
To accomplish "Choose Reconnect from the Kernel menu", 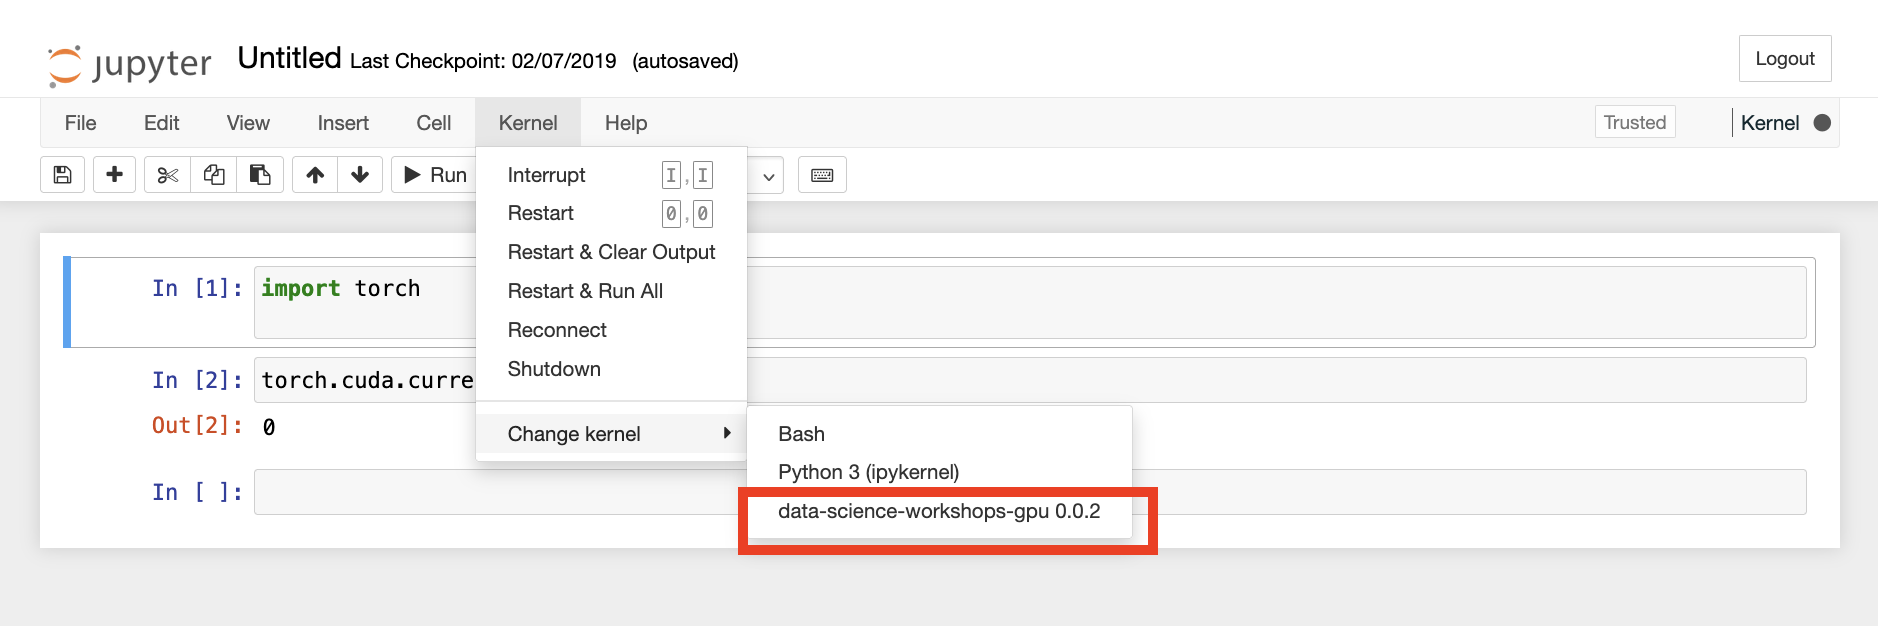I will (611, 330).
